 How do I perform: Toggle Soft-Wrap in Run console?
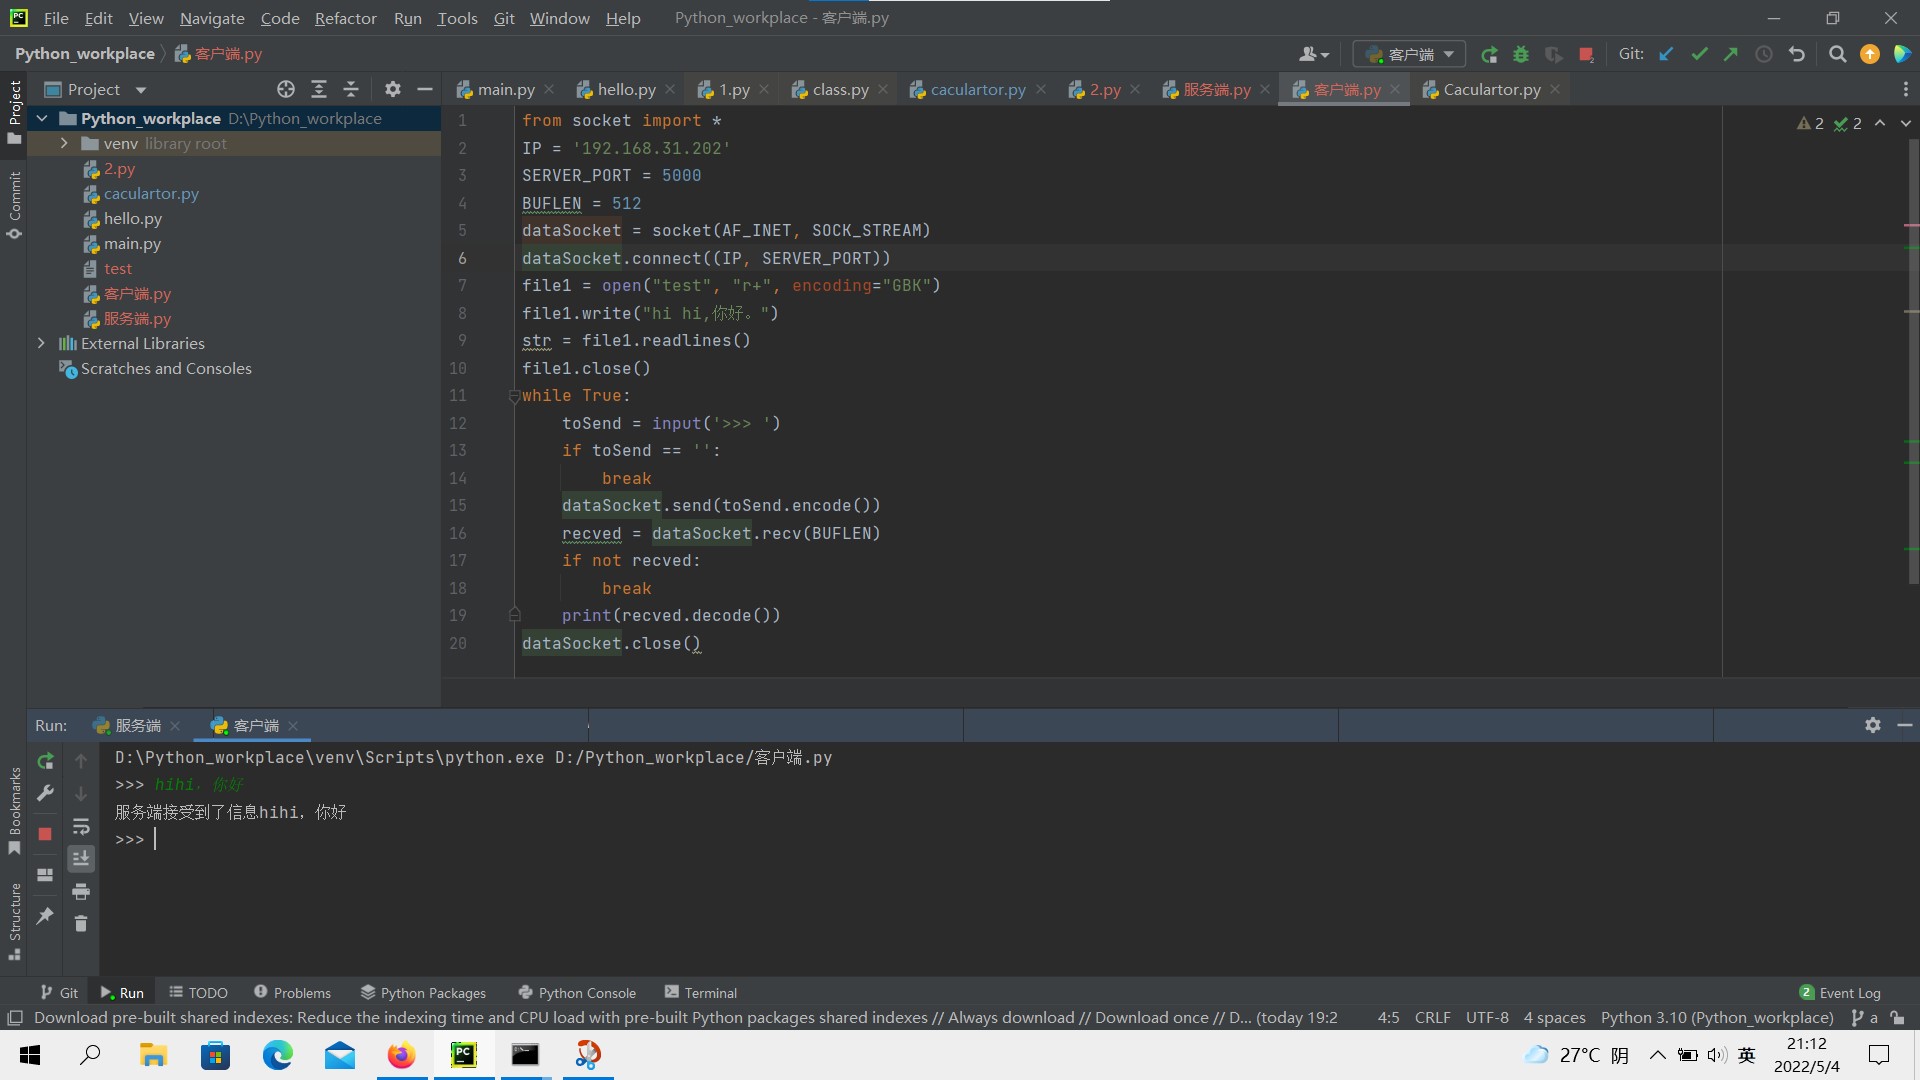click(x=81, y=827)
